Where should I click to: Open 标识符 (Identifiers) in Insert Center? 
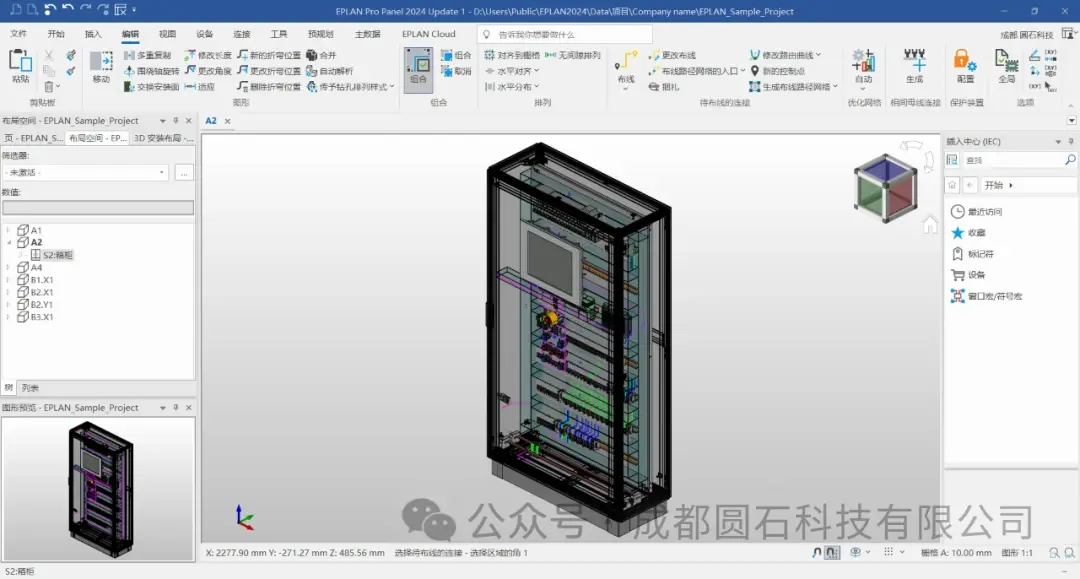pyautogui.click(x=973, y=254)
